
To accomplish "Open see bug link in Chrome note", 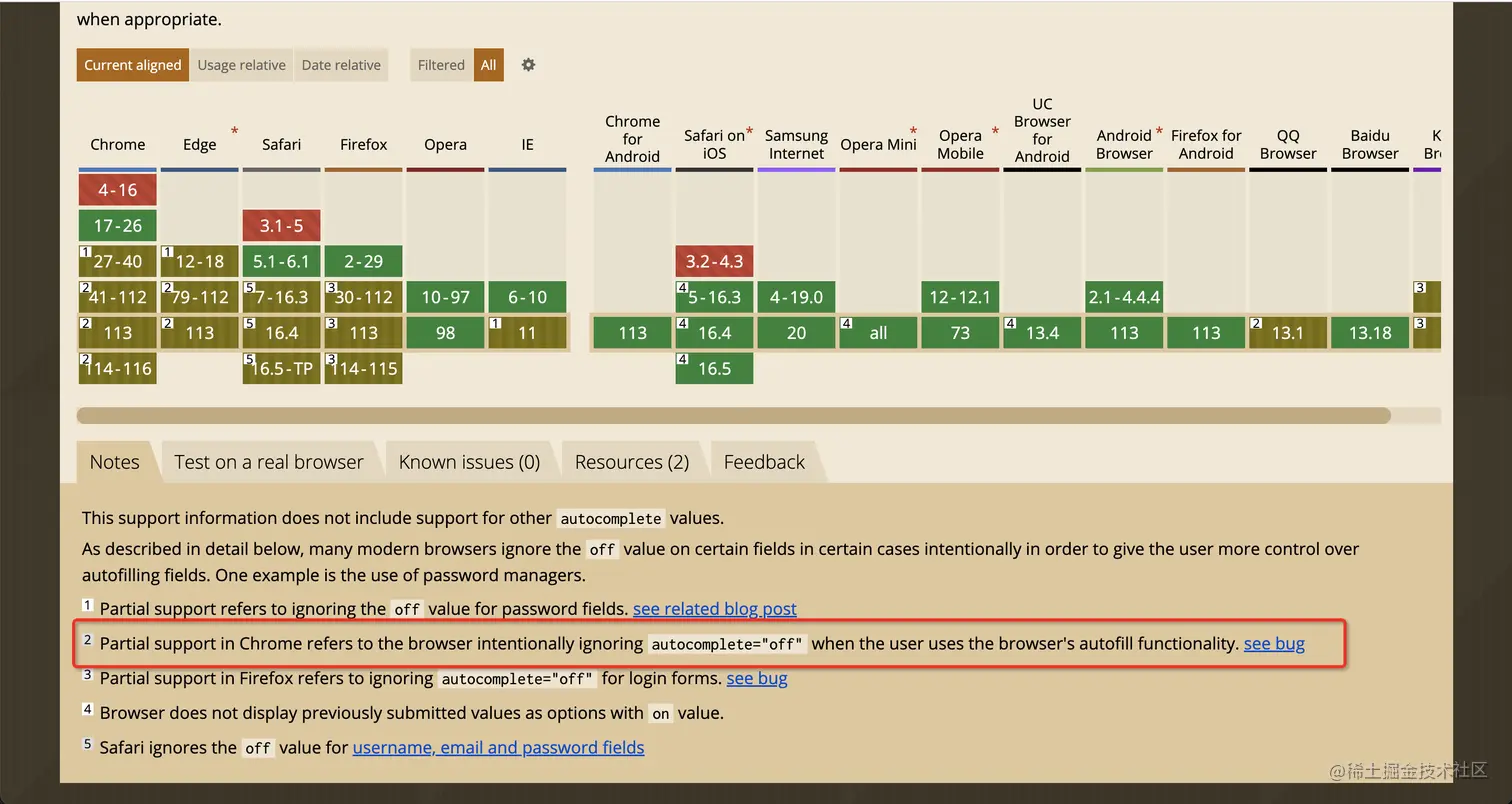I will 1274,643.
